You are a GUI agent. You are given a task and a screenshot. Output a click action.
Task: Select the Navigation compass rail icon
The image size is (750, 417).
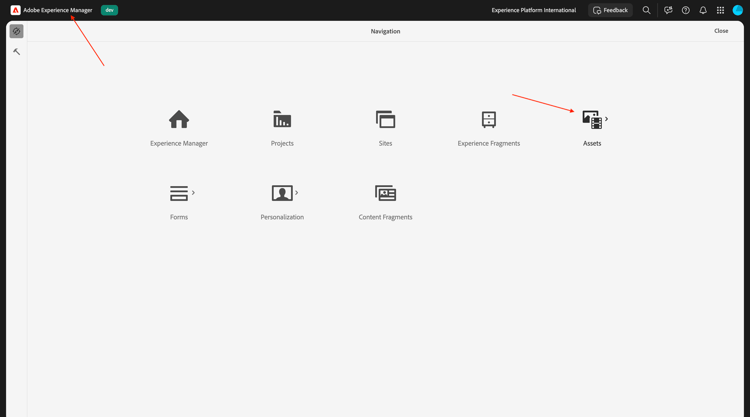[x=16, y=32]
